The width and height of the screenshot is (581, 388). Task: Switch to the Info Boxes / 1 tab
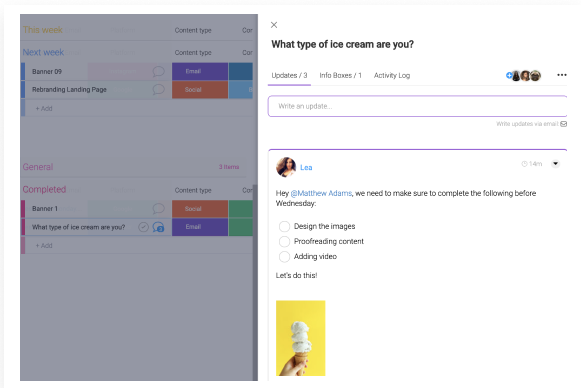[341, 76]
